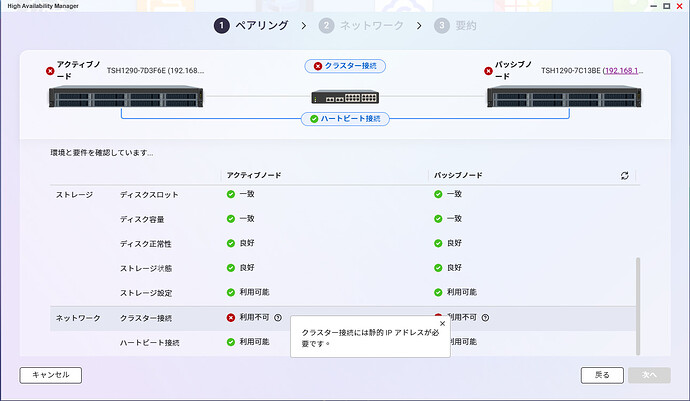690x401 pixels.
Task: Select step 1 ペアリング in wizard
Action: [x=252, y=25]
